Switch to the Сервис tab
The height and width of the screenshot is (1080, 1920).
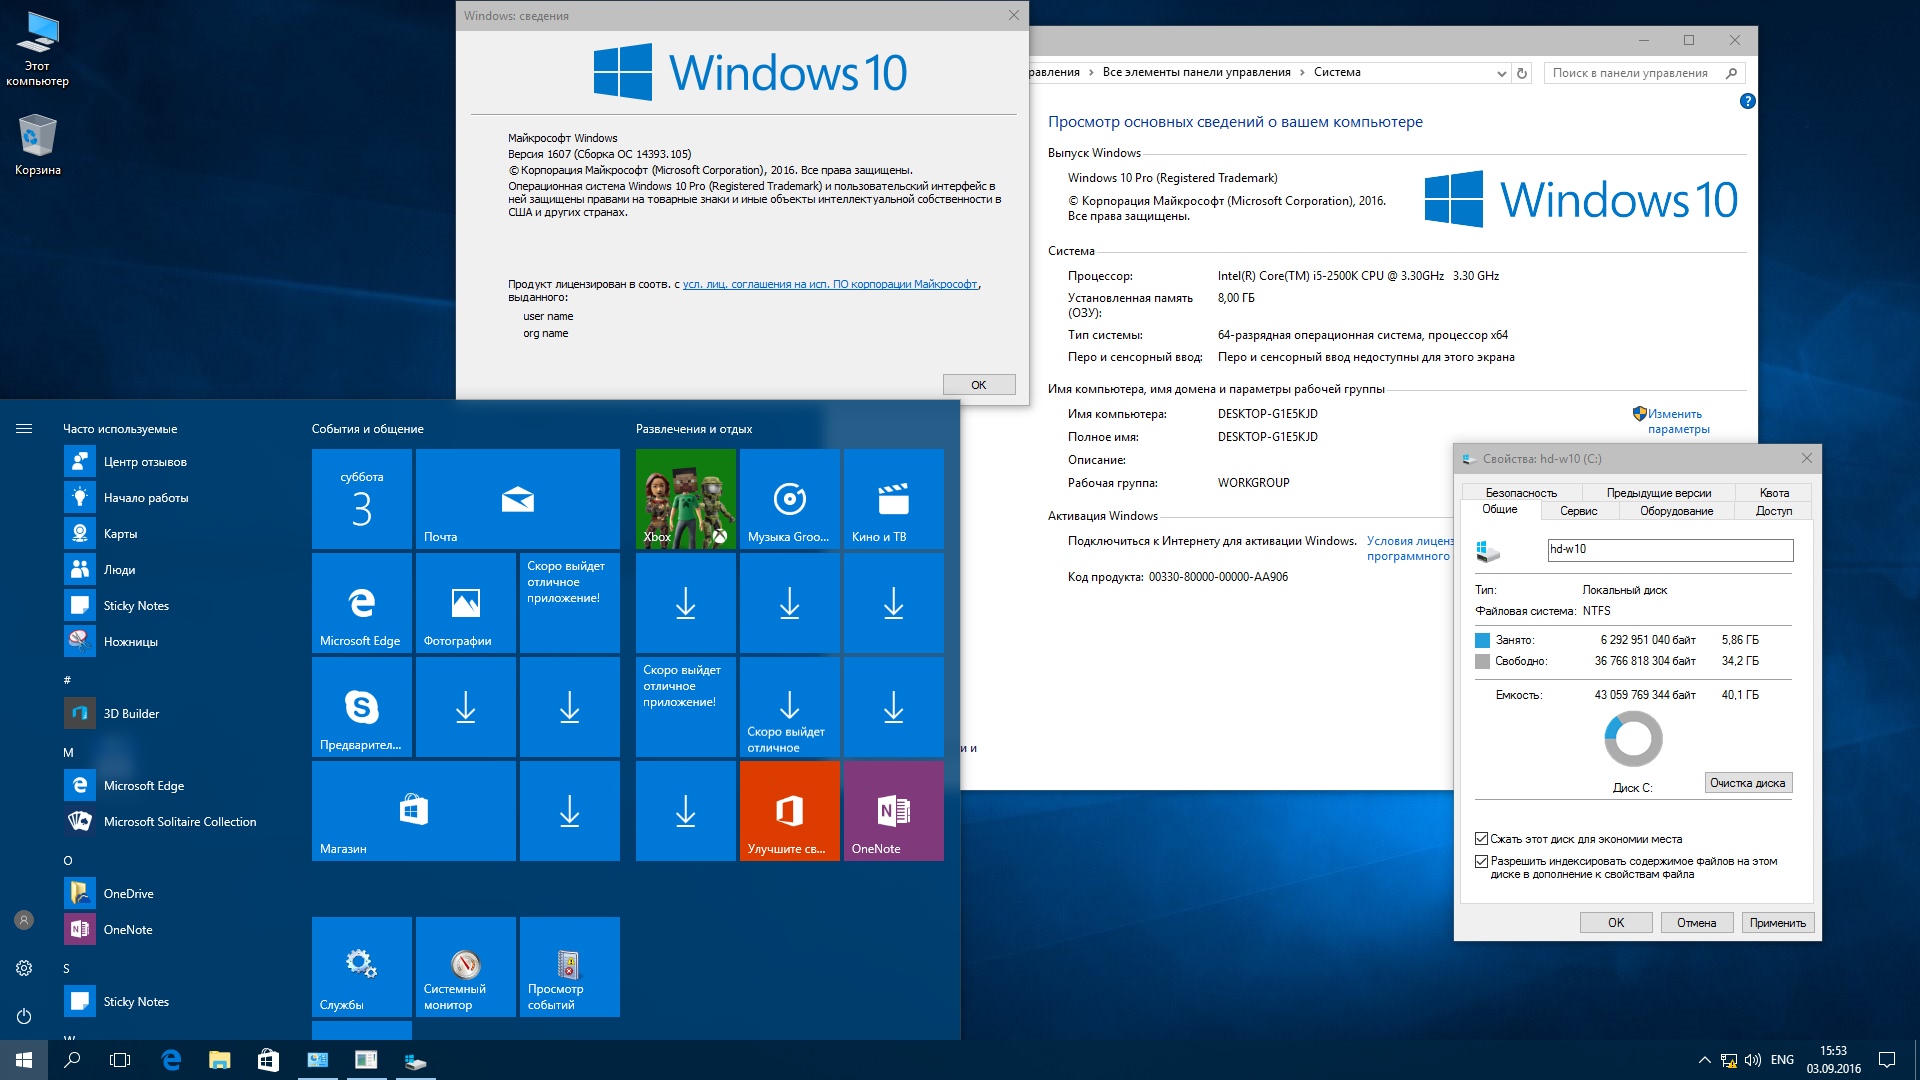[1578, 510]
